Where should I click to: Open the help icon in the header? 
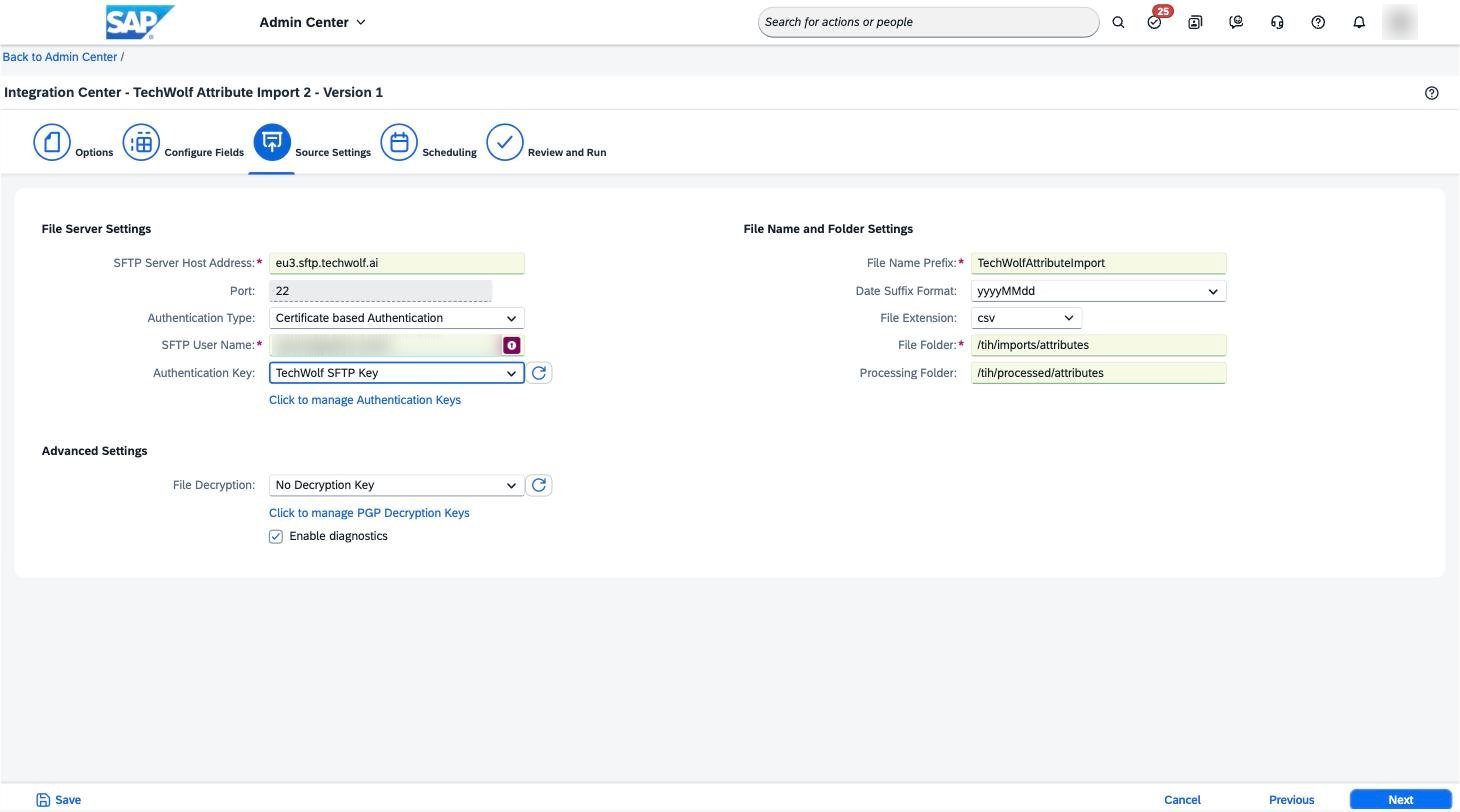[x=1318, y=22]
